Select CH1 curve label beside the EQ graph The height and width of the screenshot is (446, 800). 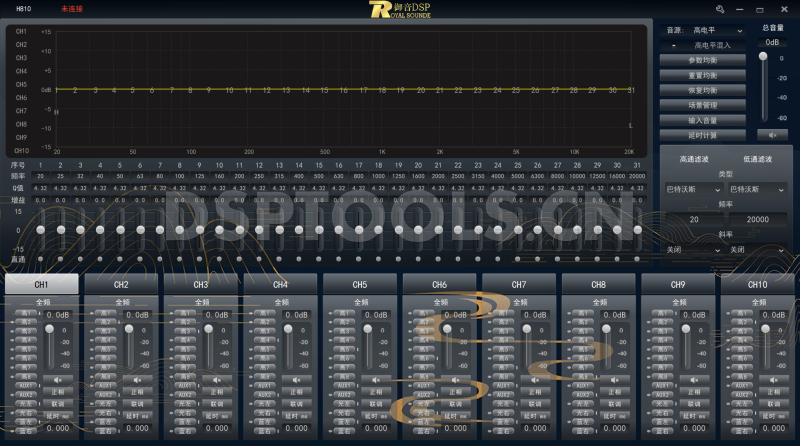pyautogui.click(x=21, y=31)
